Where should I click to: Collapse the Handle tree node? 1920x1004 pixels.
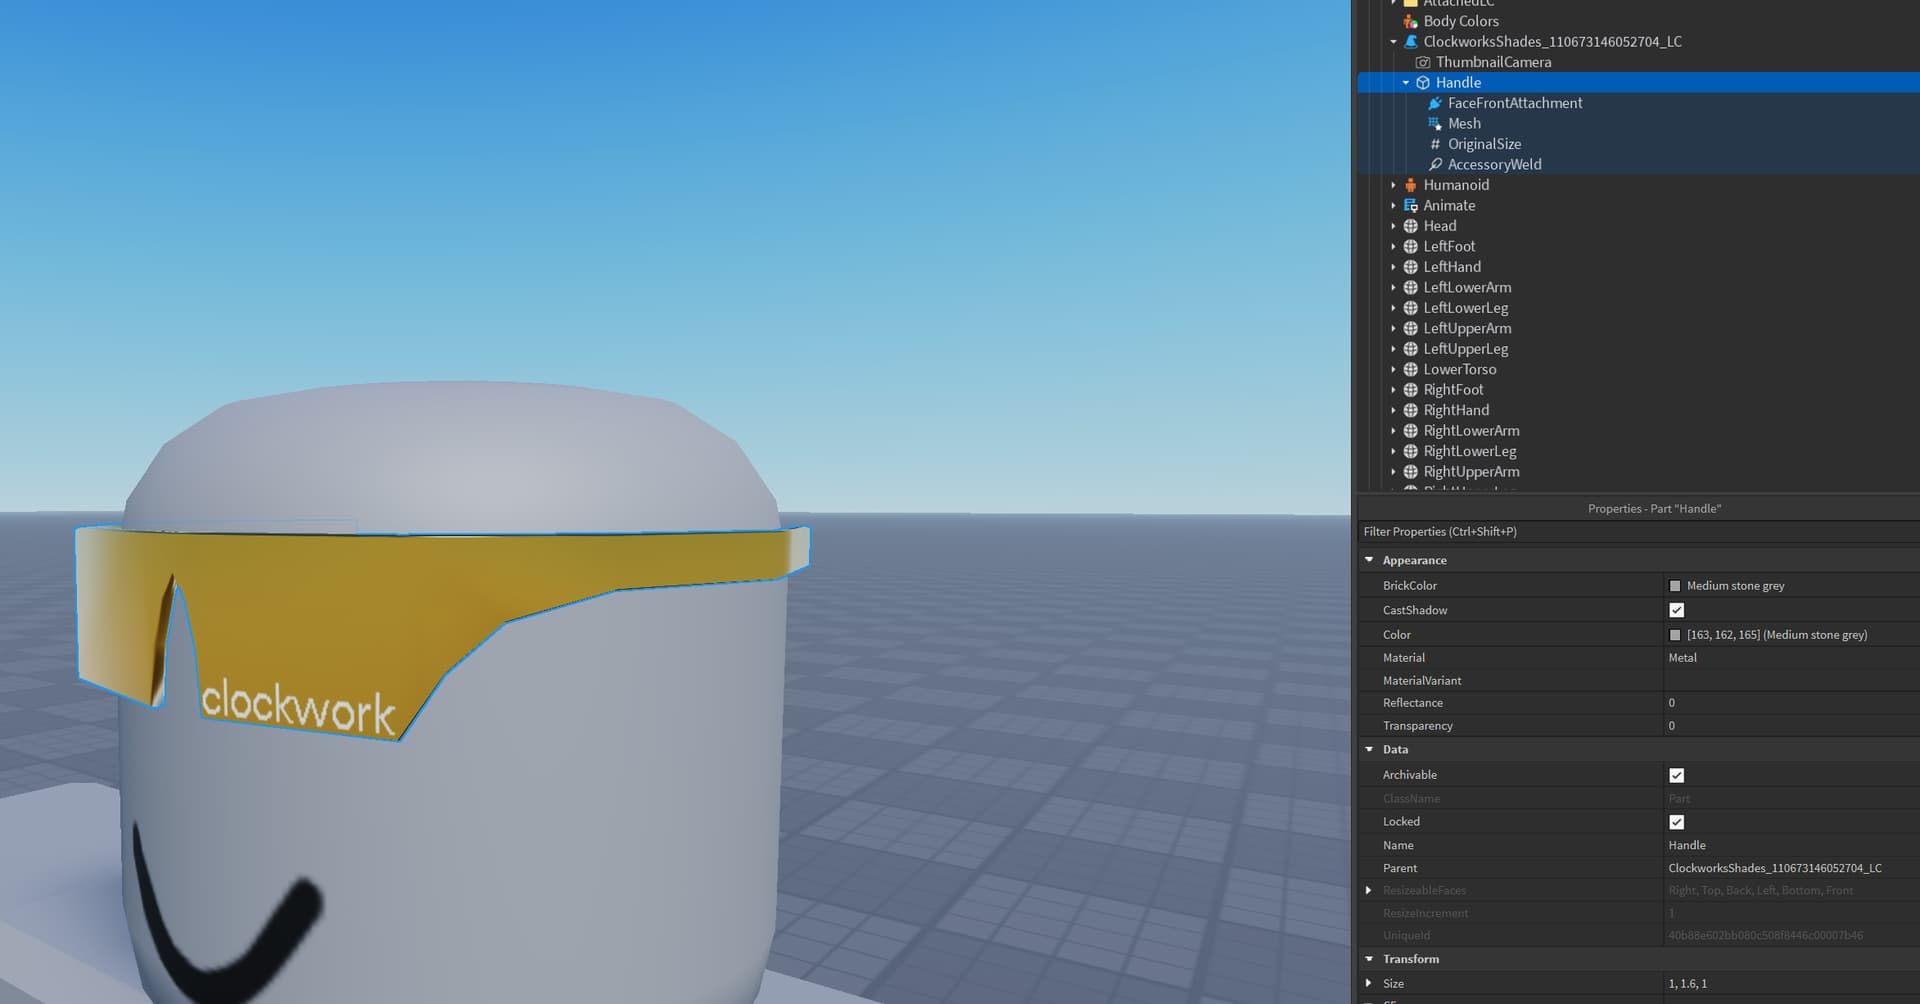tap(1405, 83)
